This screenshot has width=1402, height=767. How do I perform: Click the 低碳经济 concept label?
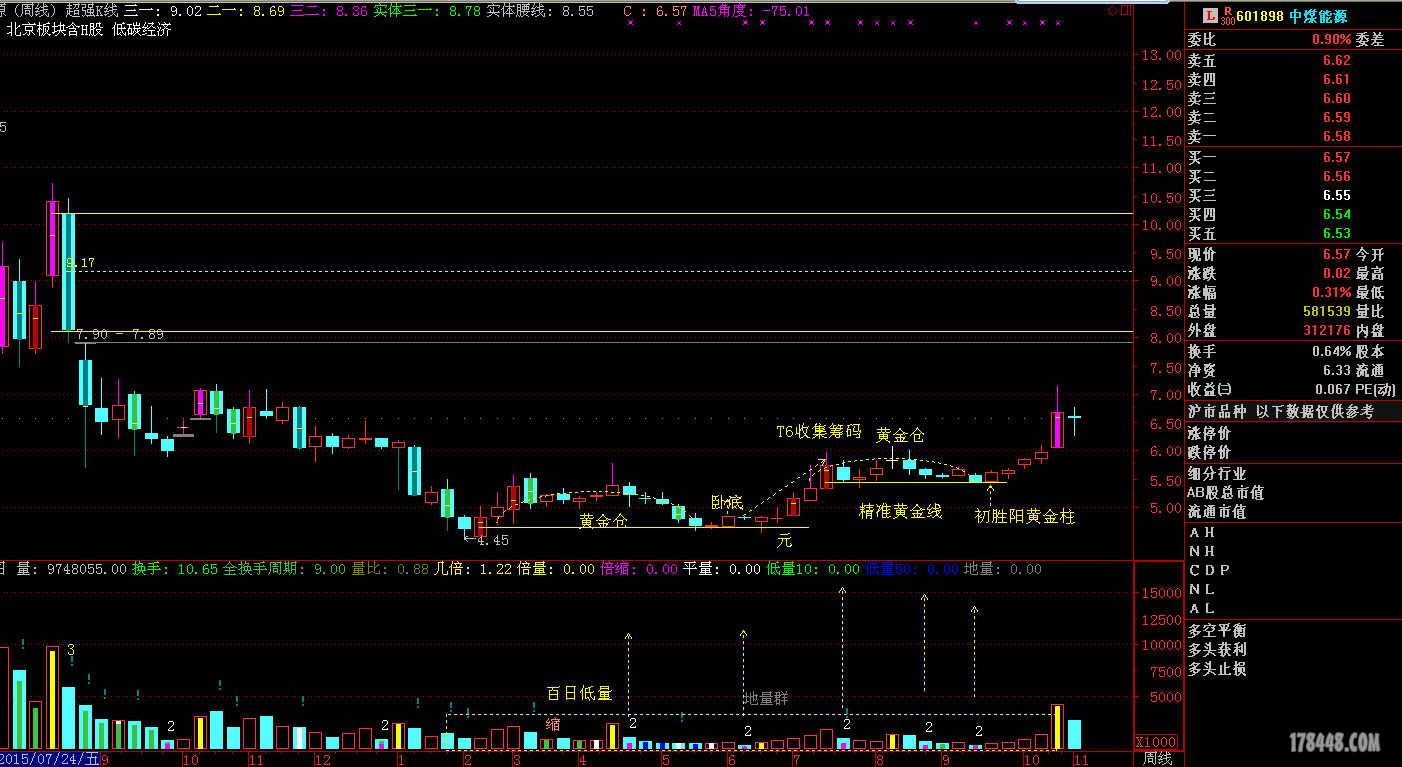[141, 30]
